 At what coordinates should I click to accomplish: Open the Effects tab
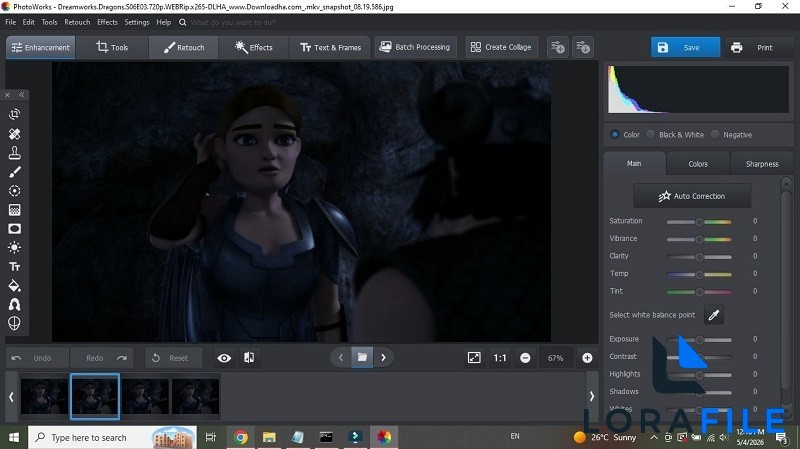click(254, 47)
